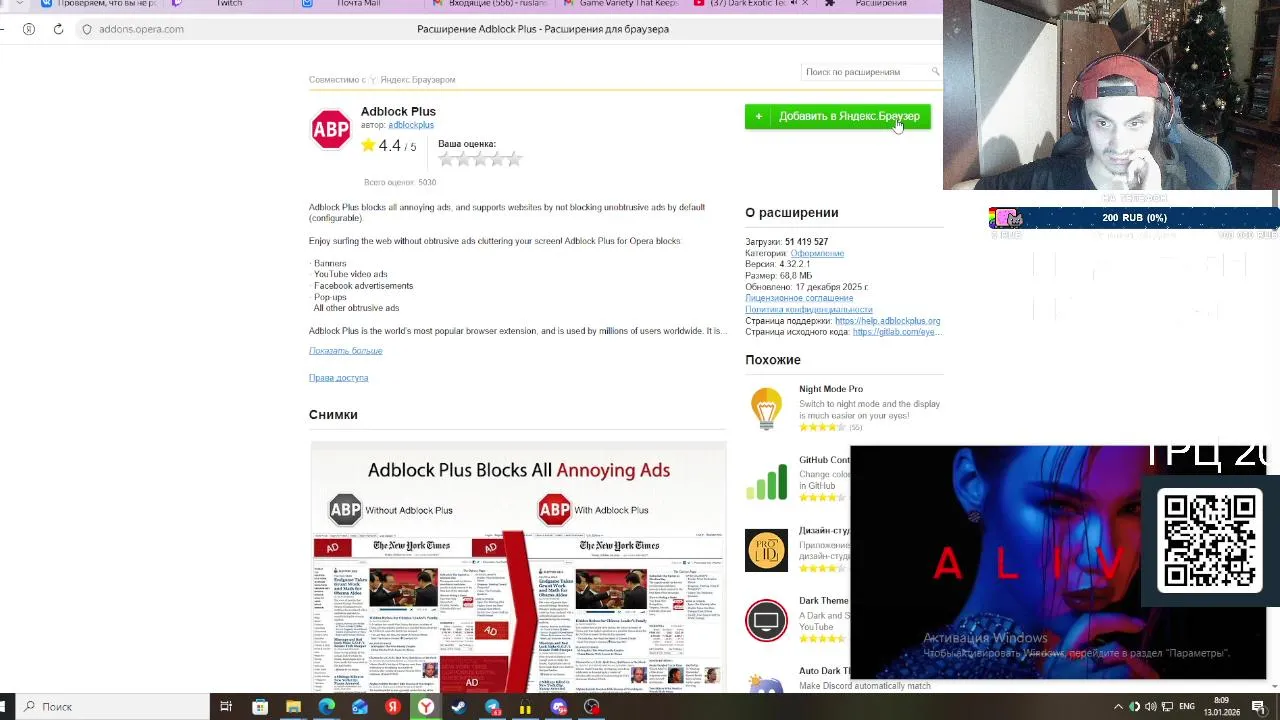Click the Windows taskbar Поиск search box
Image resolution: width=1280 pixels, height=720 pixels.
pos(105,707)
